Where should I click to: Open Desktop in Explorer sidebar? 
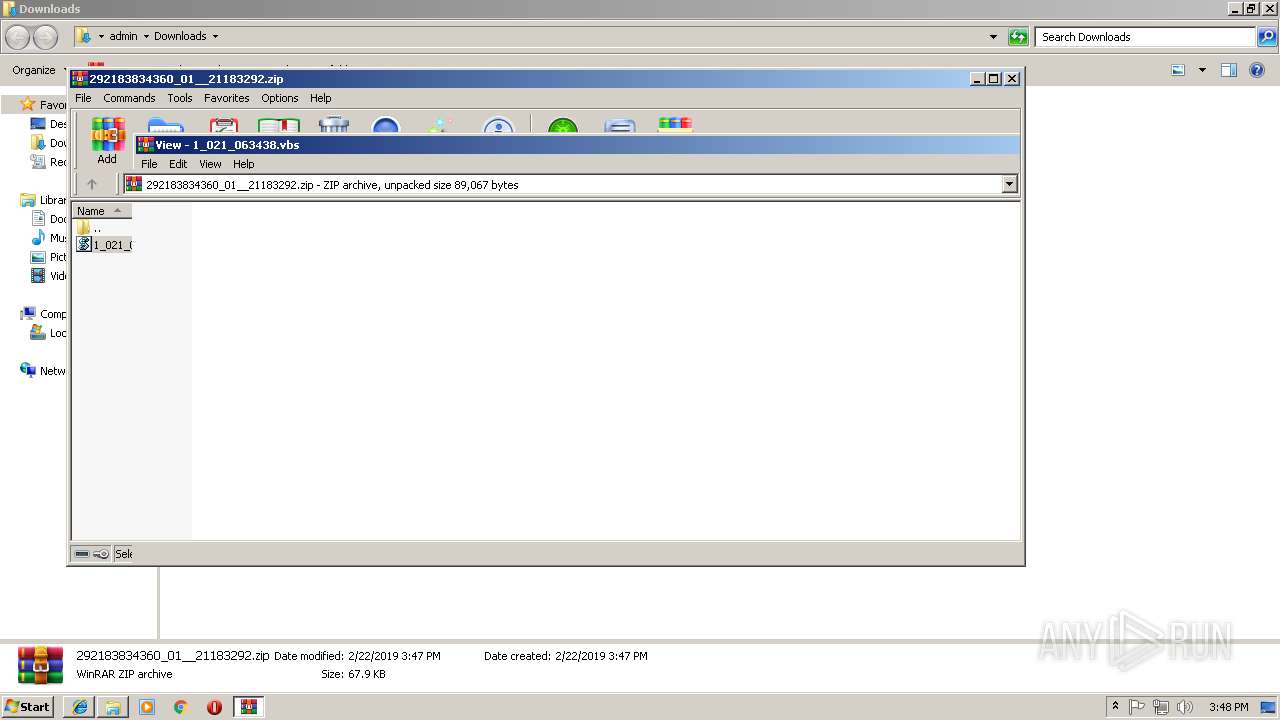[x=49, y=124]
